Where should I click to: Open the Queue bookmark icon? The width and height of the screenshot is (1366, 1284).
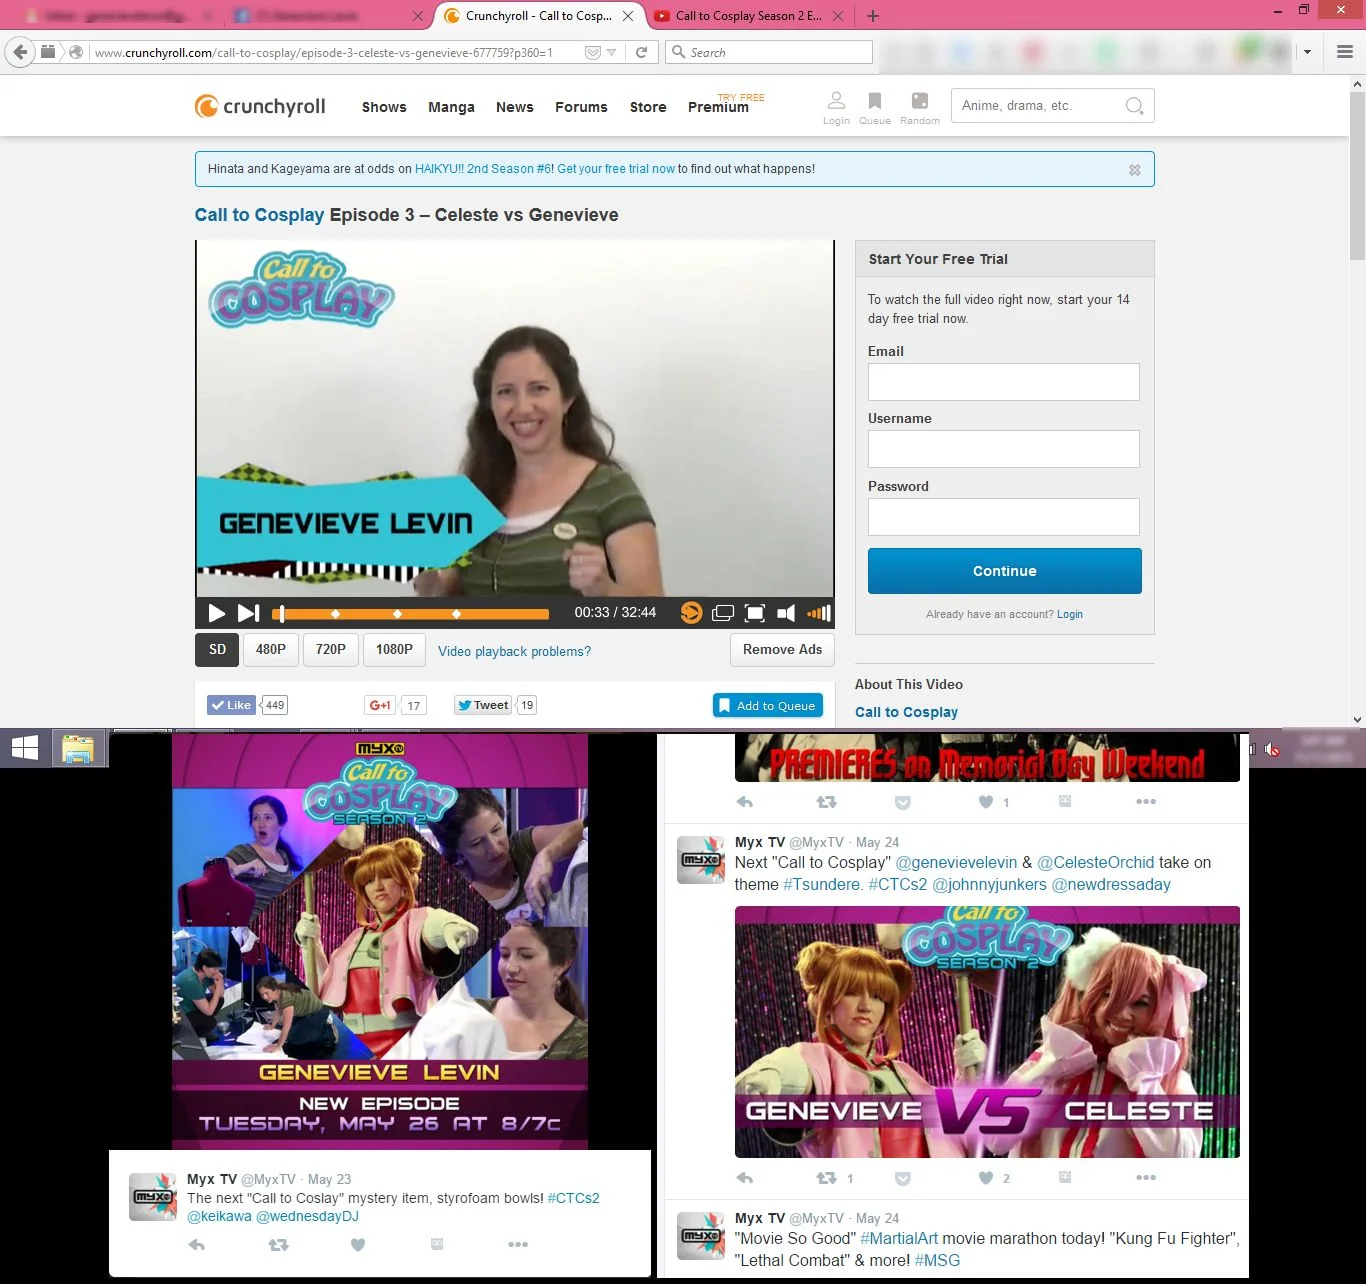[875, 107]
